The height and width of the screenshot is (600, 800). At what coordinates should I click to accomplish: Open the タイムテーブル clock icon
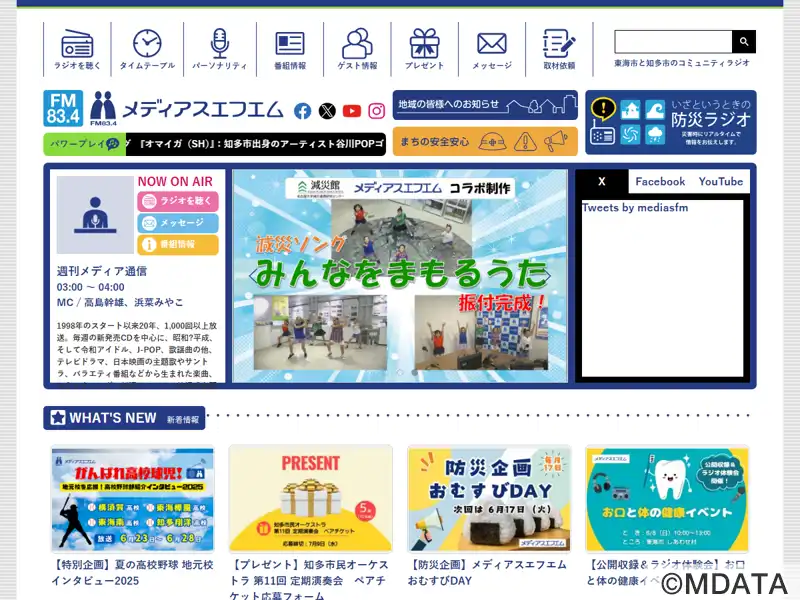[x=147, y=49]
